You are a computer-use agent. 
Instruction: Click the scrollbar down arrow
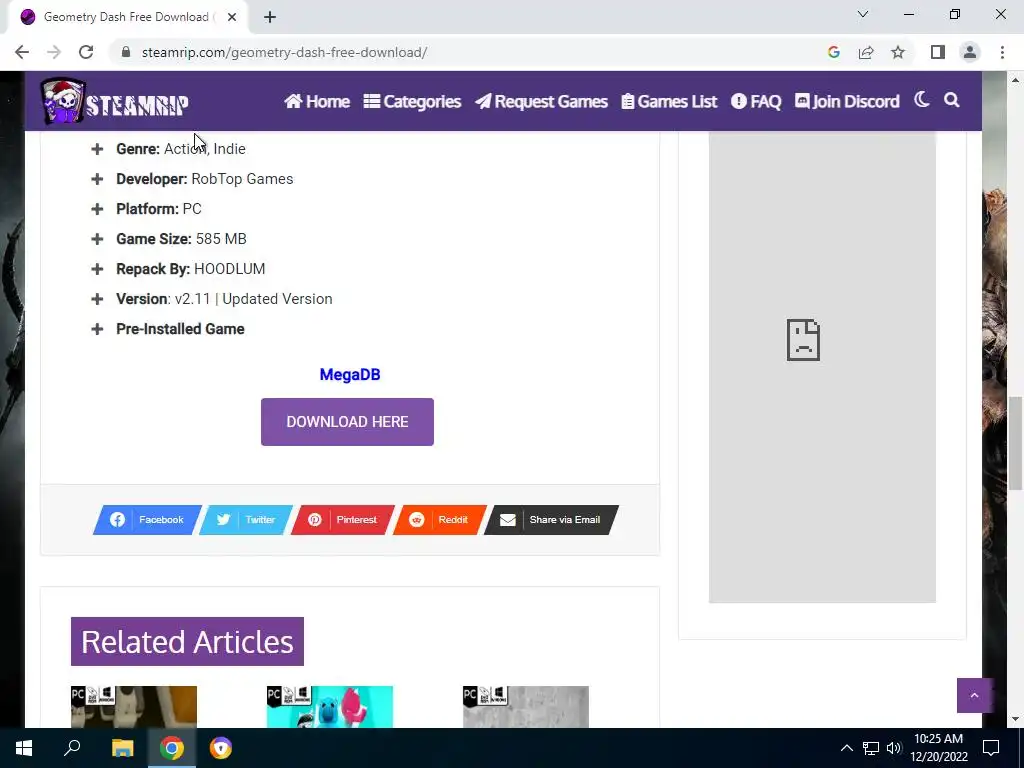point(1015,720)
